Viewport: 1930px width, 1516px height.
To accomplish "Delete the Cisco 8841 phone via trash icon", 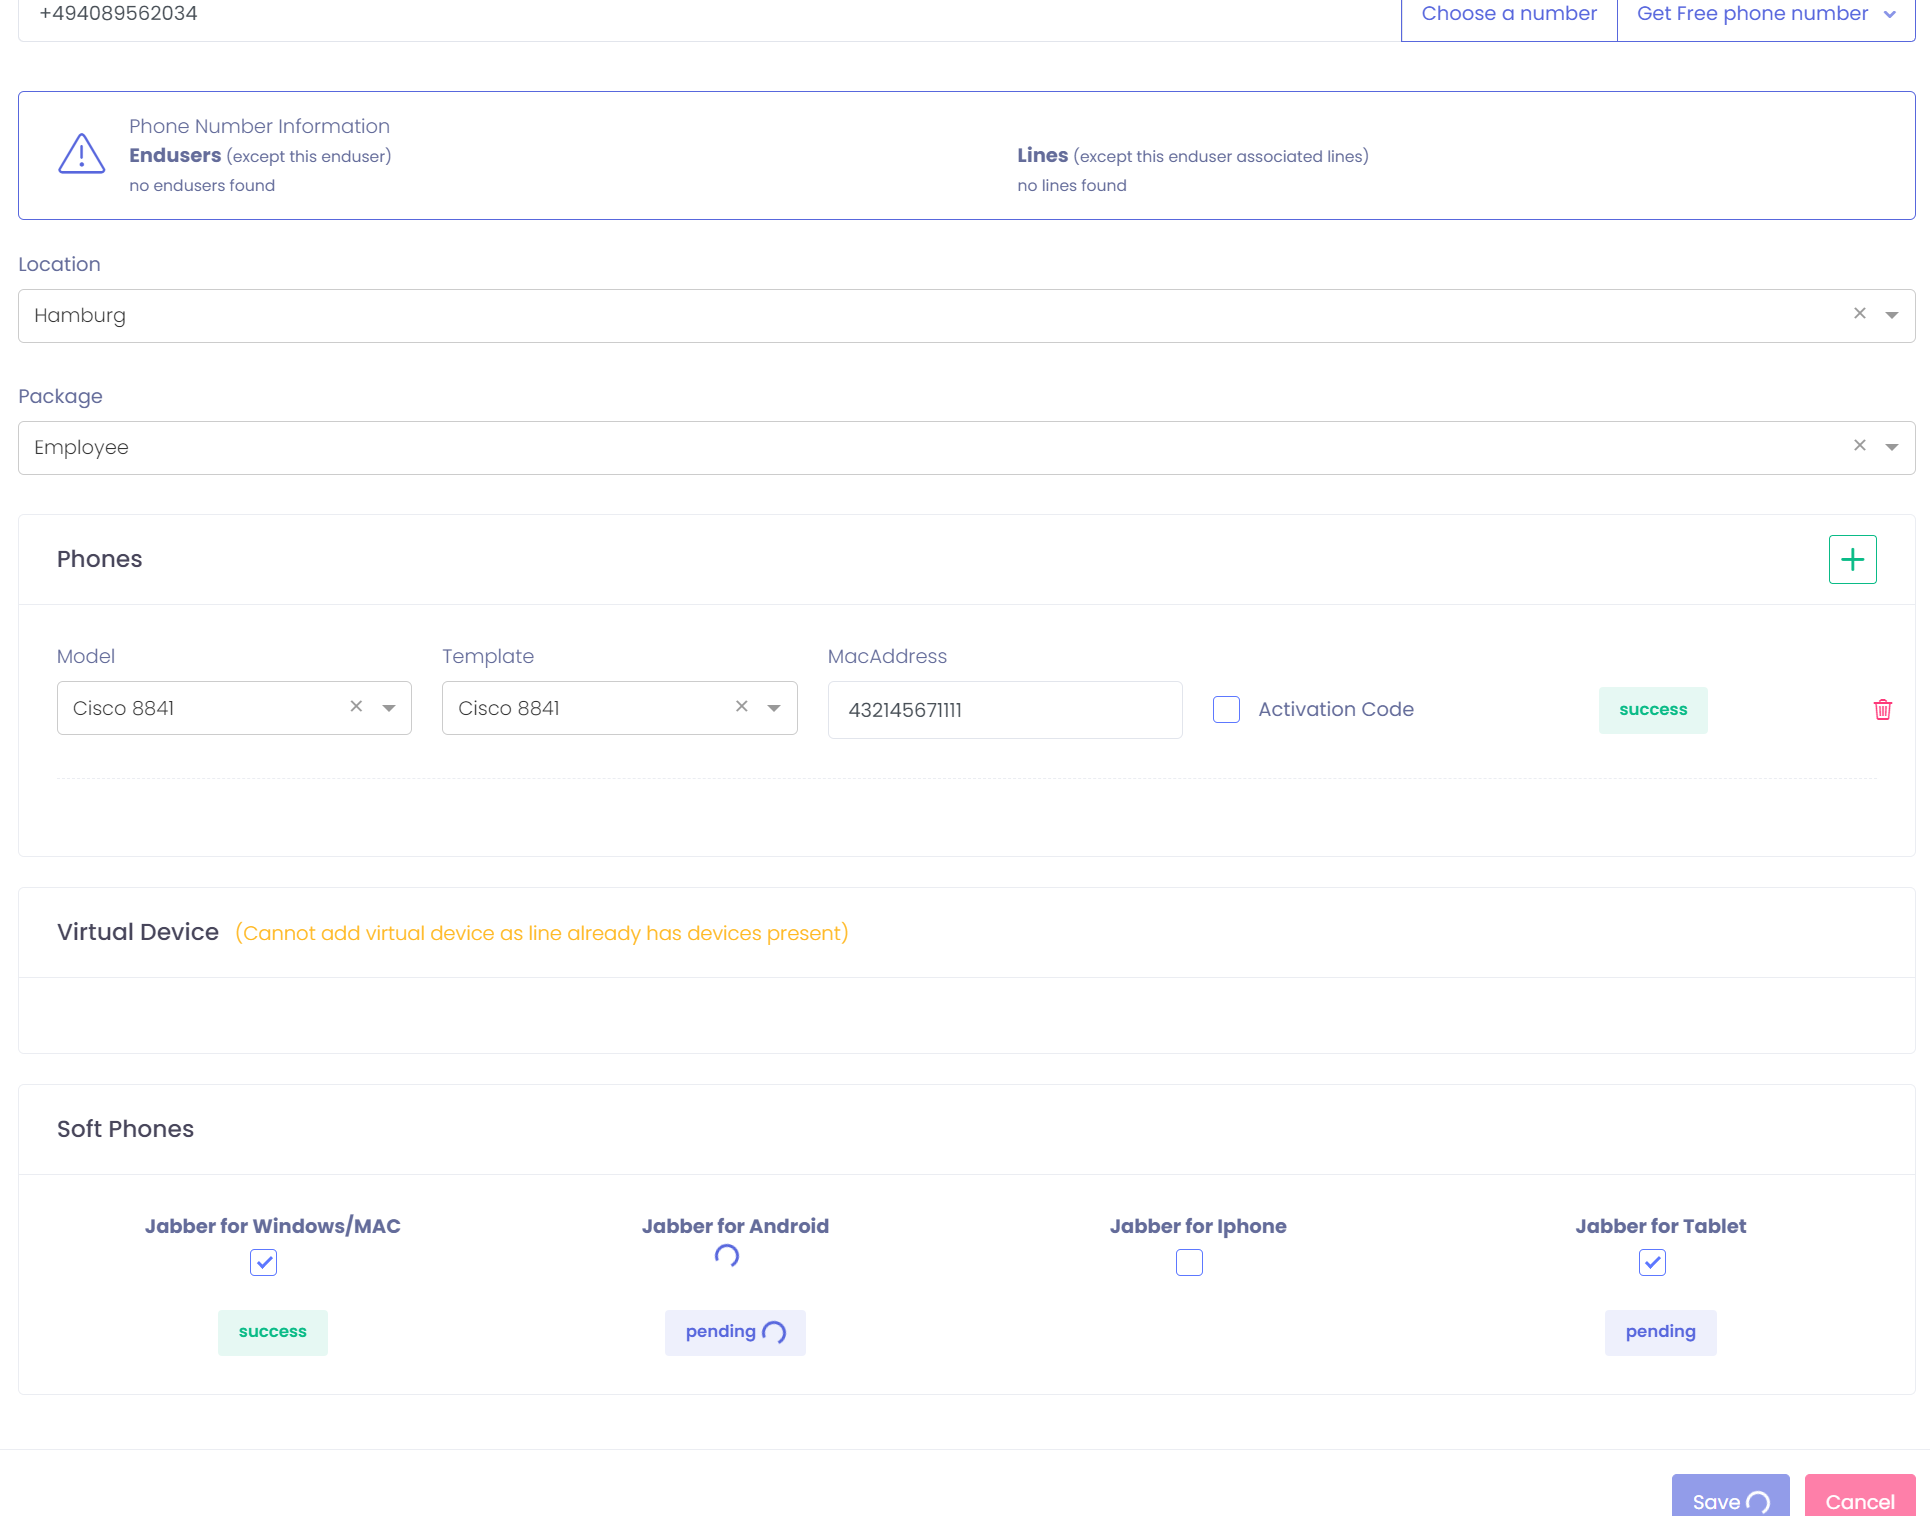I will coord(1882,710).
